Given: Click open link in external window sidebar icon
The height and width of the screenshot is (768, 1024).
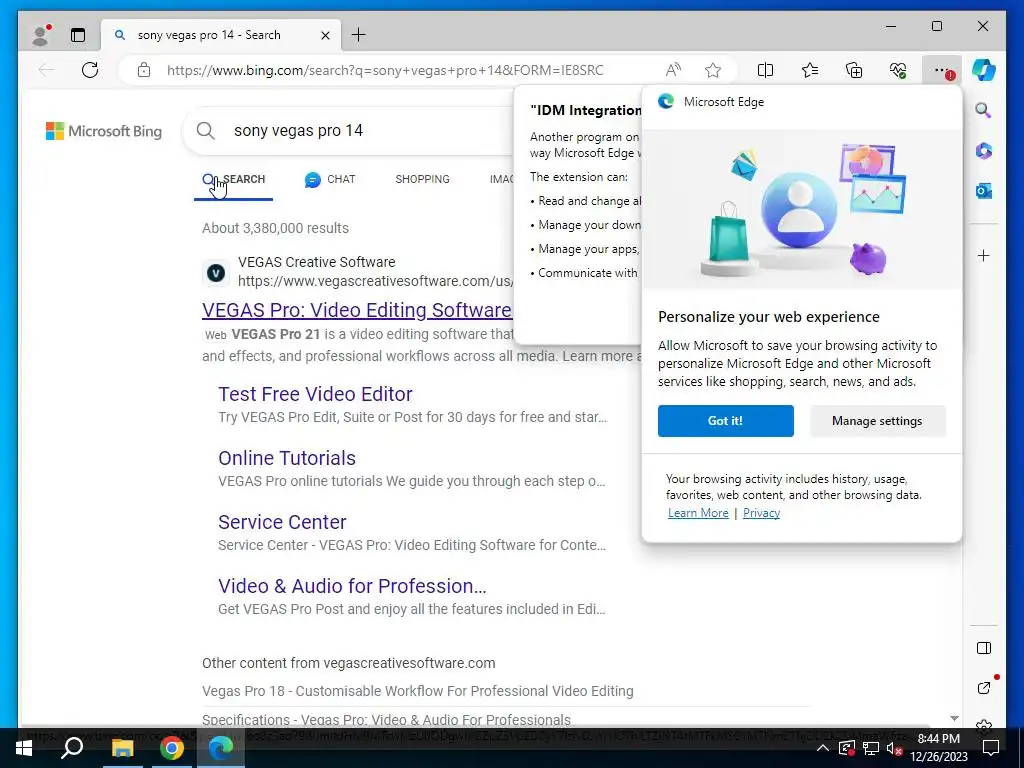Looking at the screenshot, I should (x=984, y=688).
